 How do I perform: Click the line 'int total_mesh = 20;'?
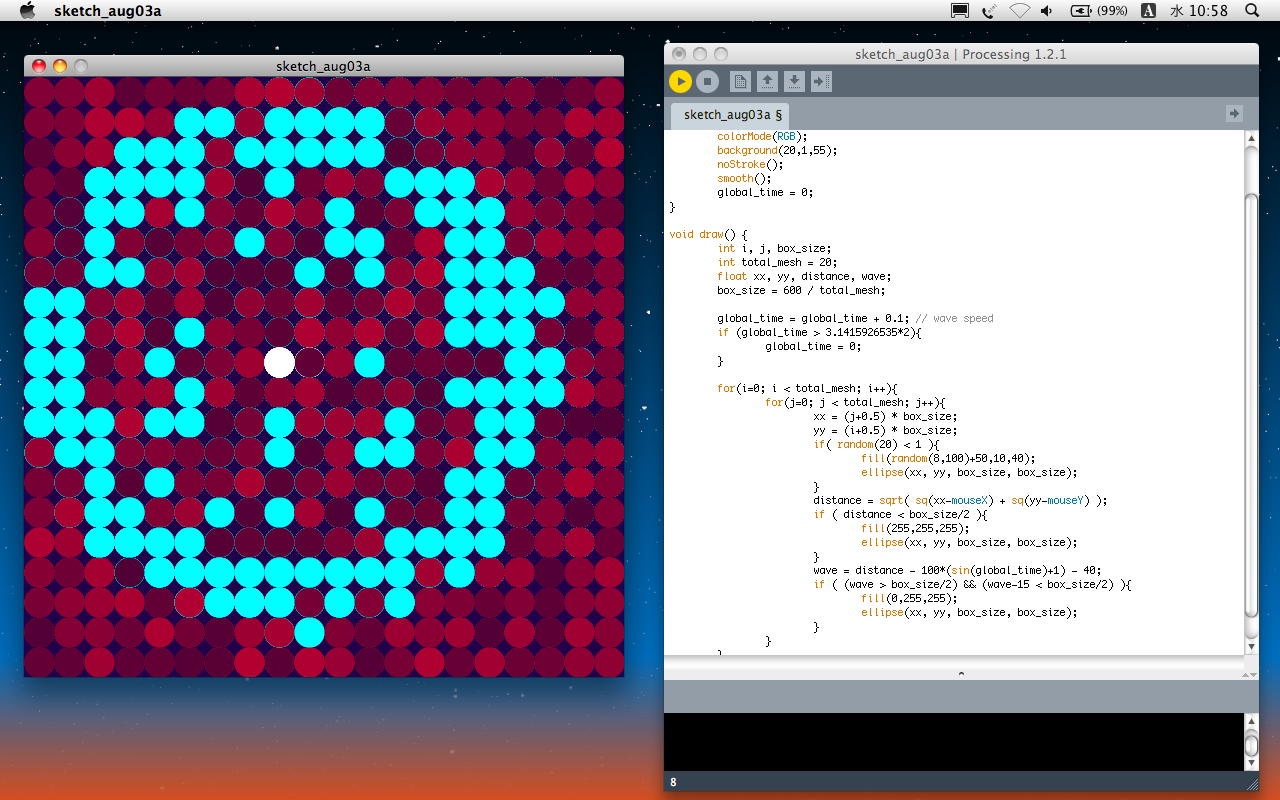click(x=777, y=262)
